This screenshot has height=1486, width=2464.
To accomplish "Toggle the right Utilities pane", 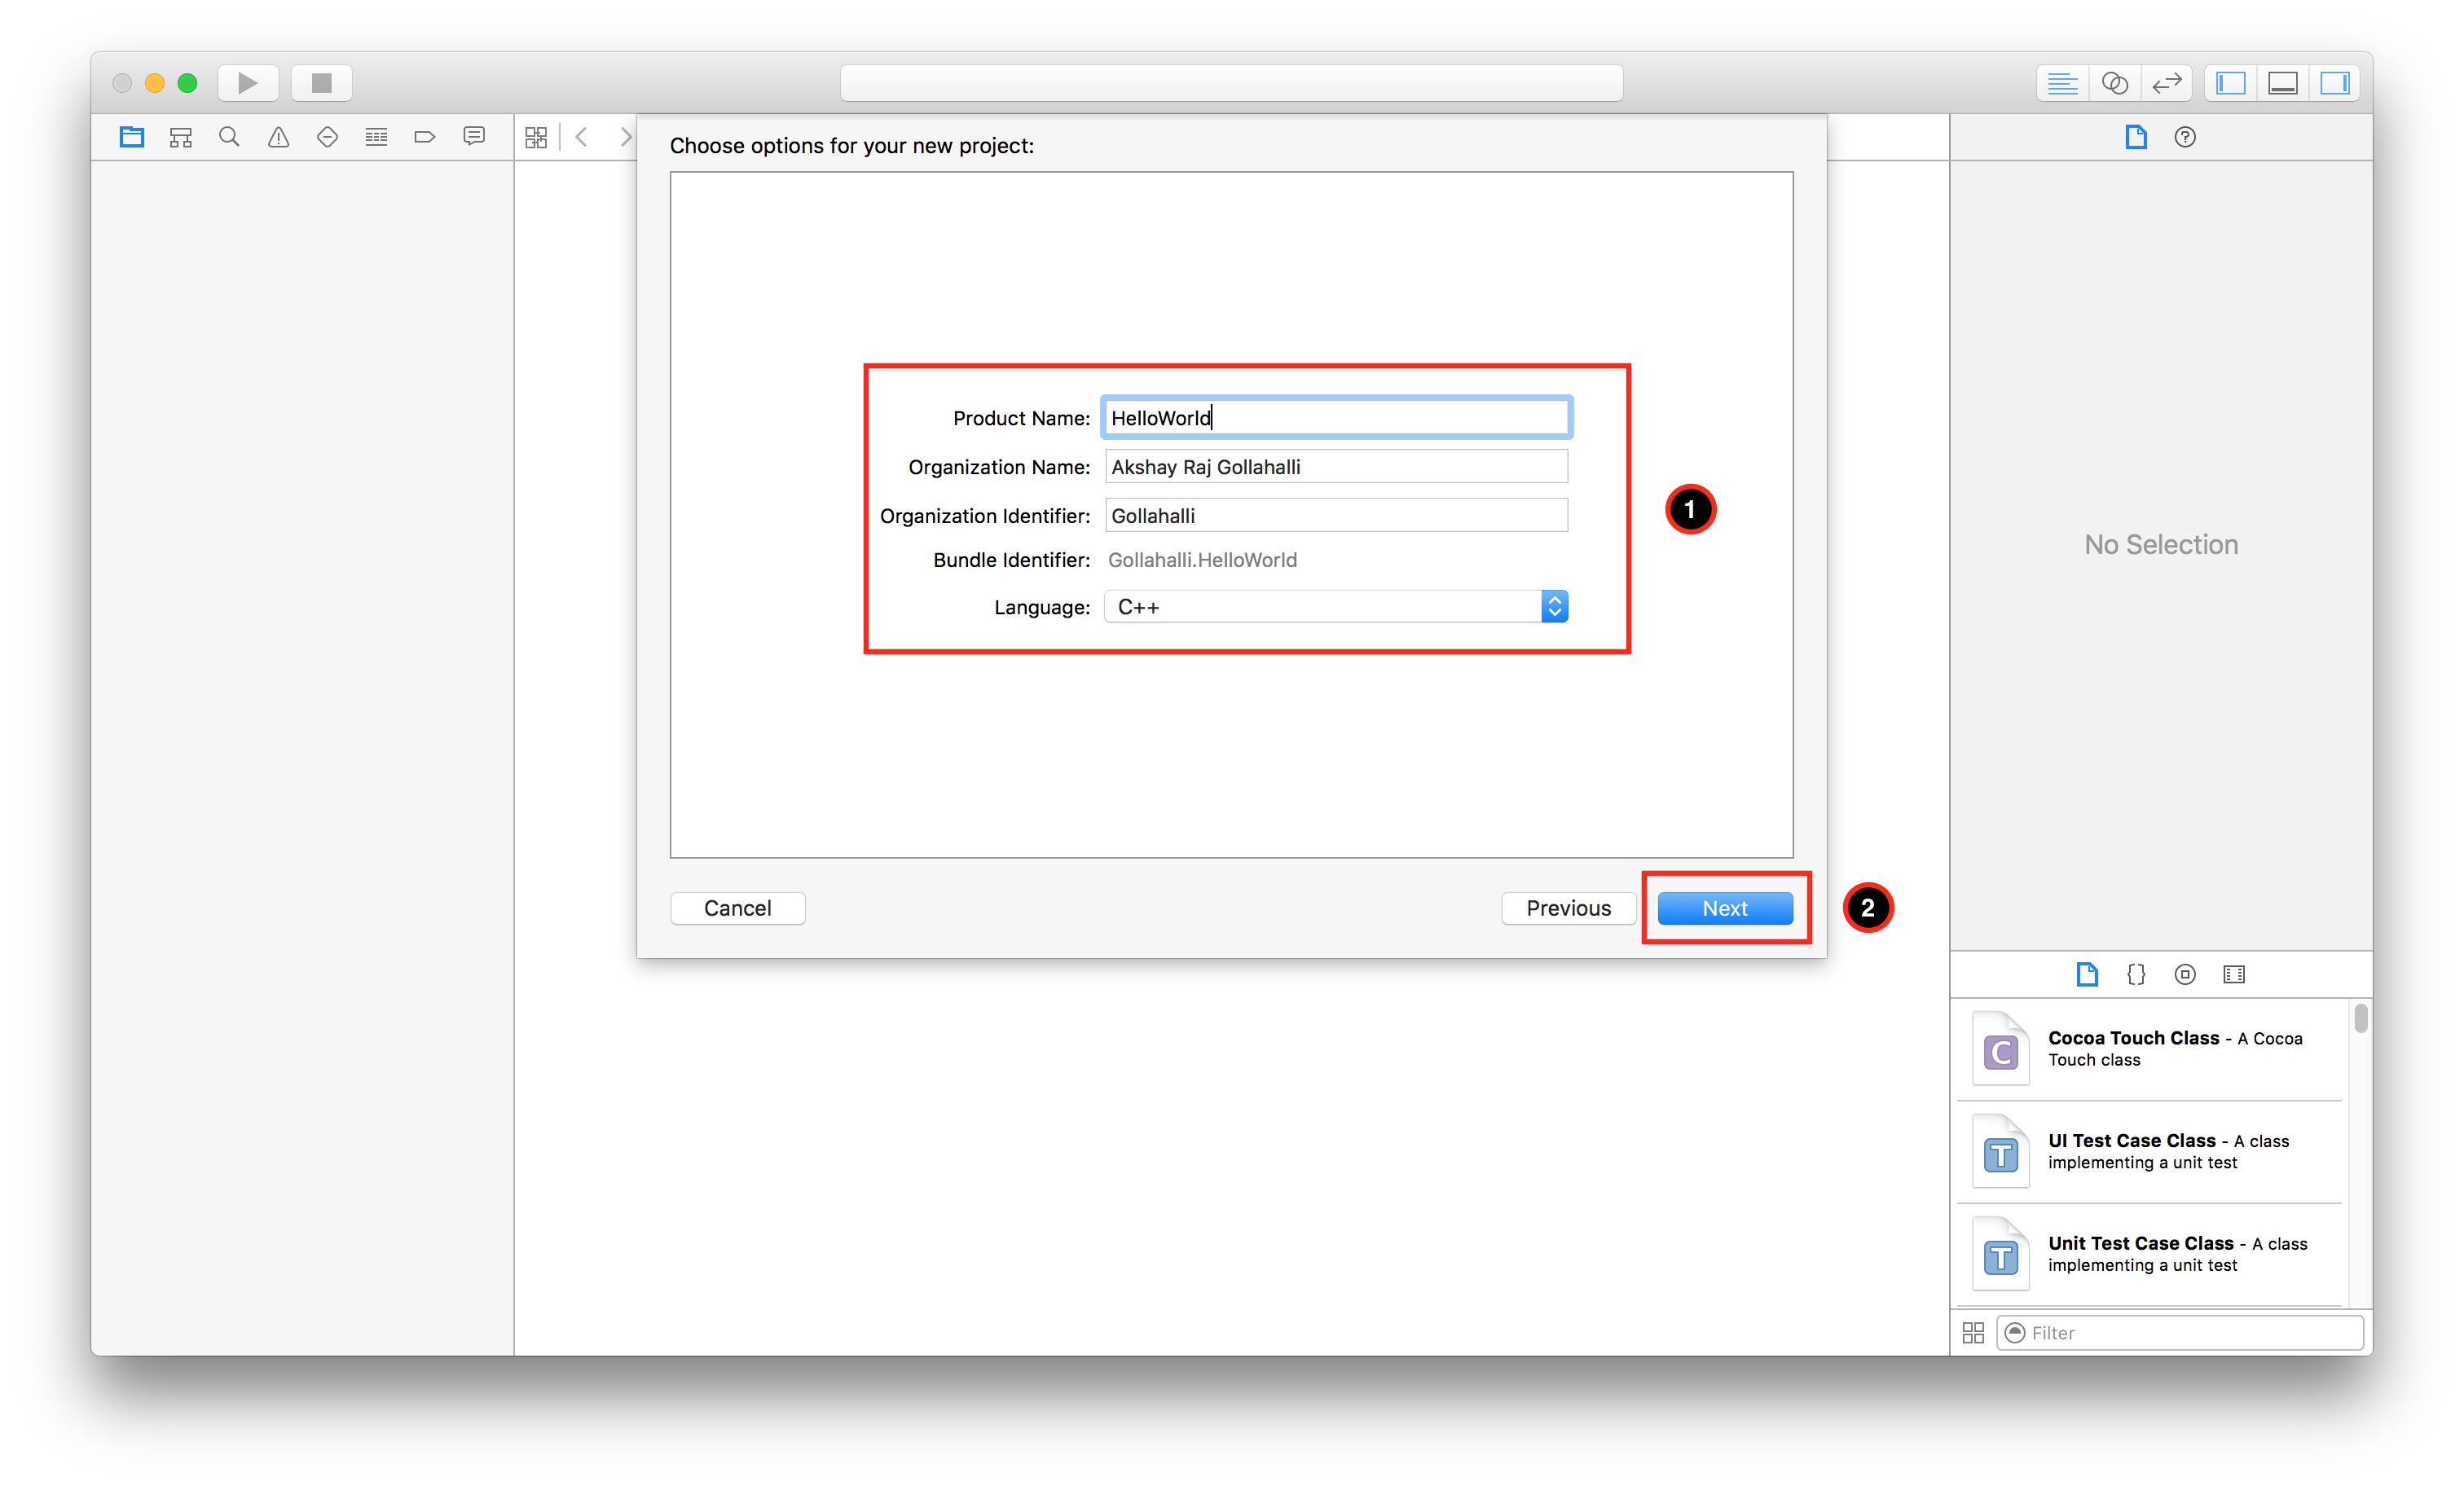I will 2334,83.
